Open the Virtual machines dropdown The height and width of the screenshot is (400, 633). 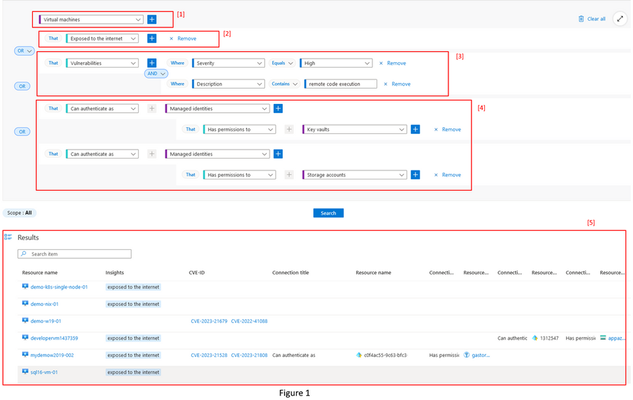tap(91, 19)
